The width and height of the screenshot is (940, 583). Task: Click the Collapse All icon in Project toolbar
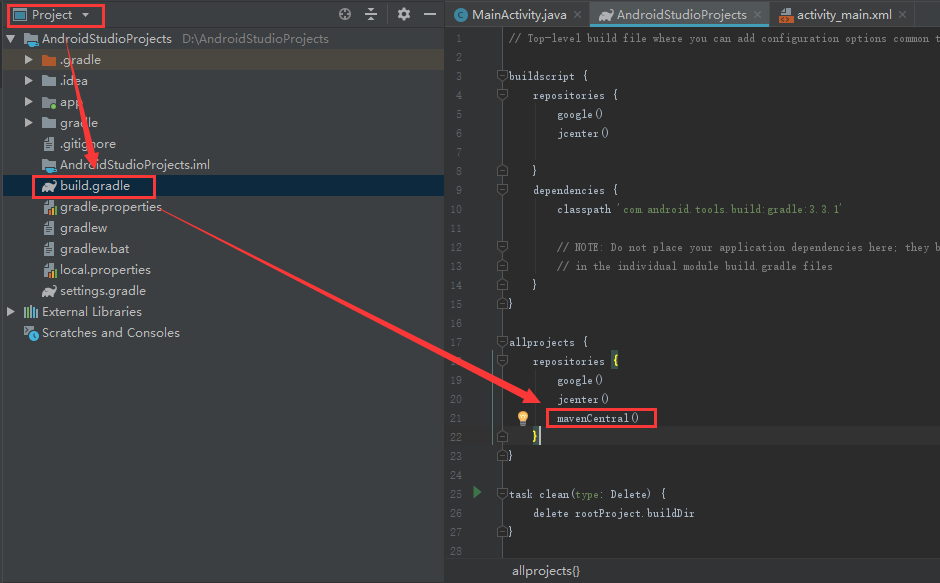click(371, 14)
